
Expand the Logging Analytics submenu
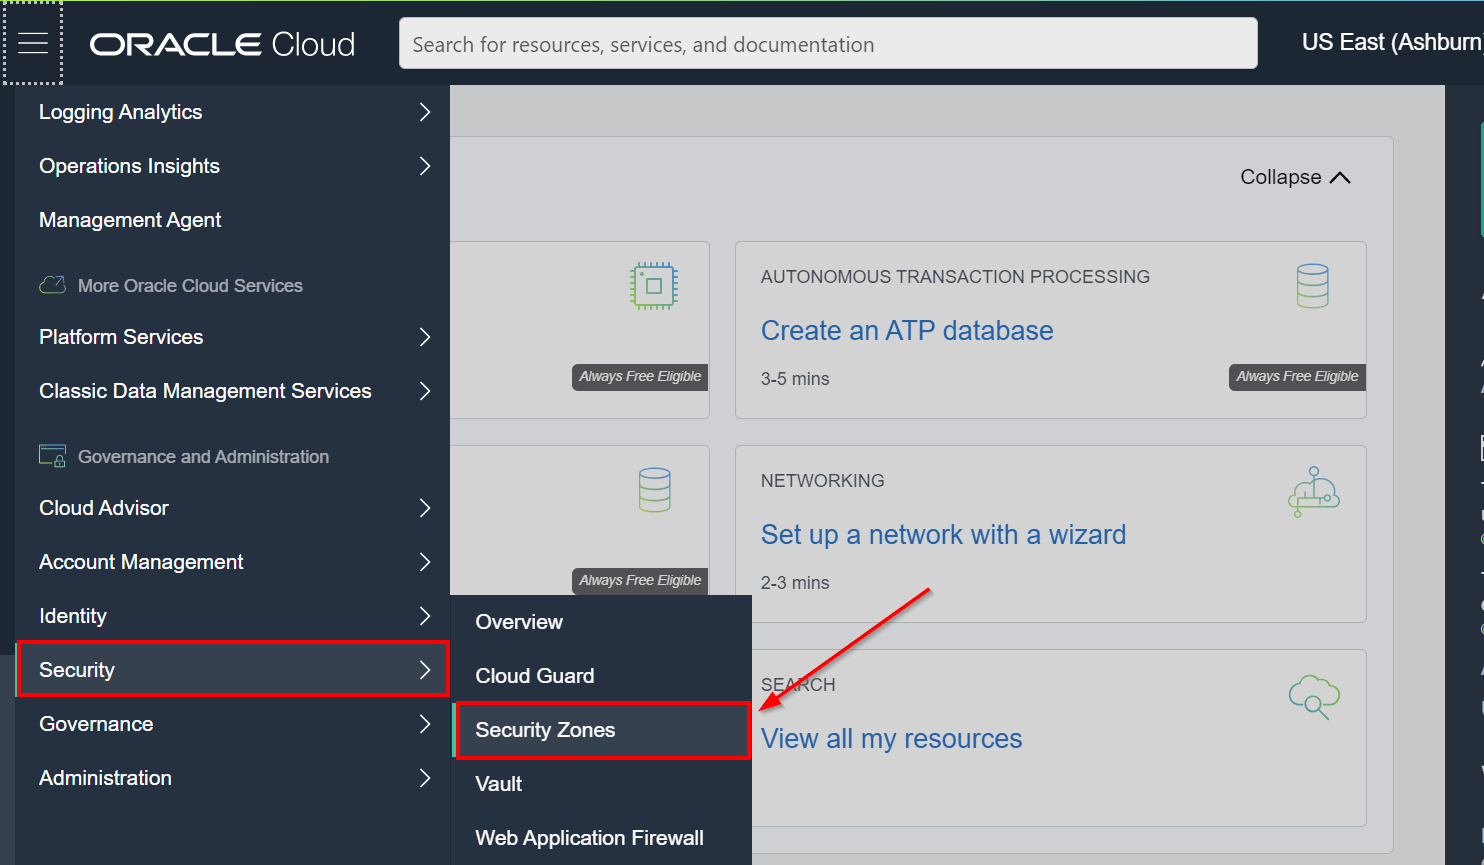pyautogui.click(x=424, y=112)
